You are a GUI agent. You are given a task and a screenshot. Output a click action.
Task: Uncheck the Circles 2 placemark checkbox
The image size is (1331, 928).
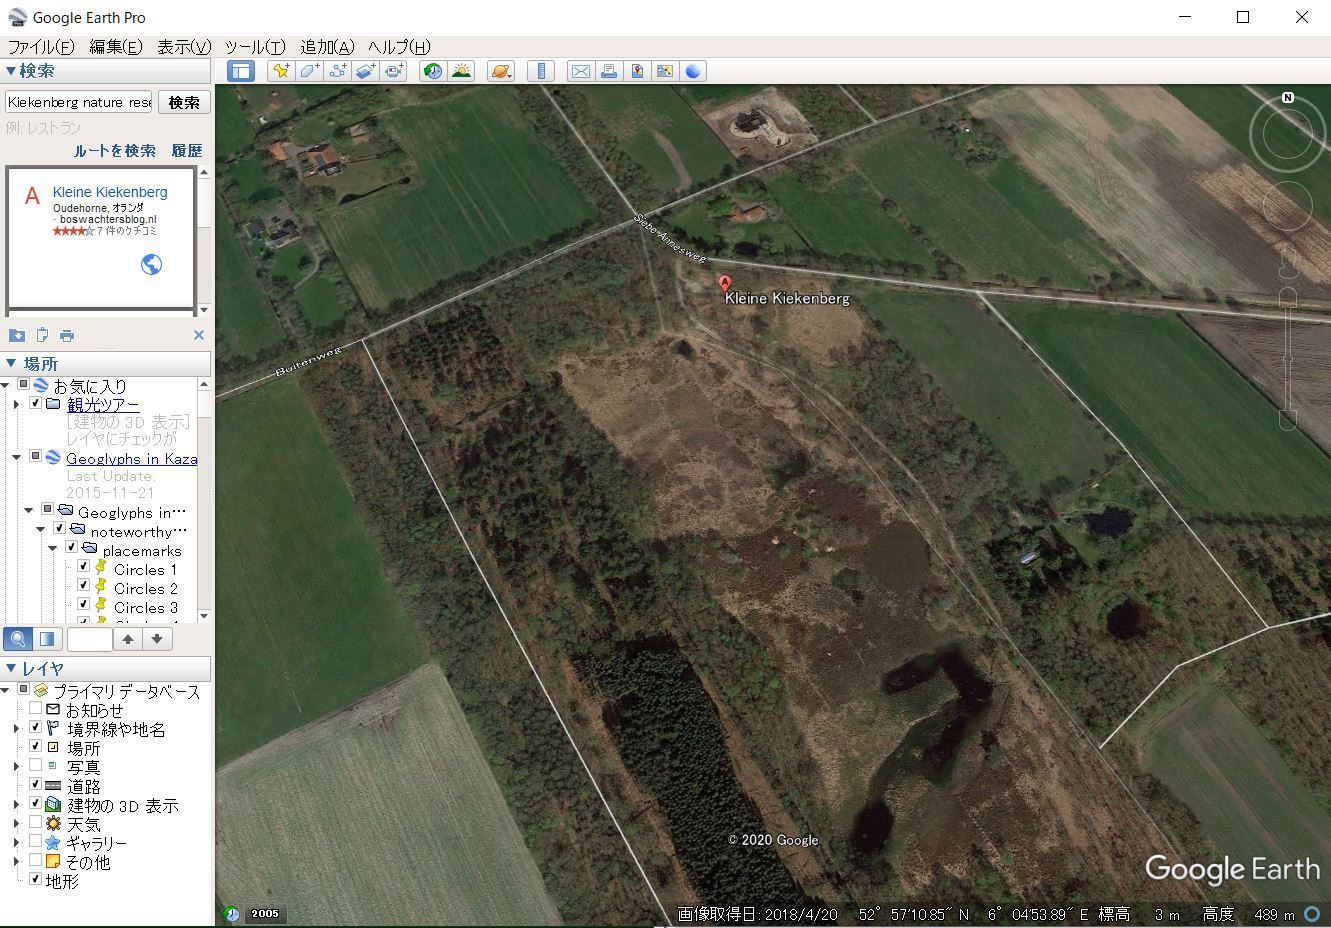[84, 586]
